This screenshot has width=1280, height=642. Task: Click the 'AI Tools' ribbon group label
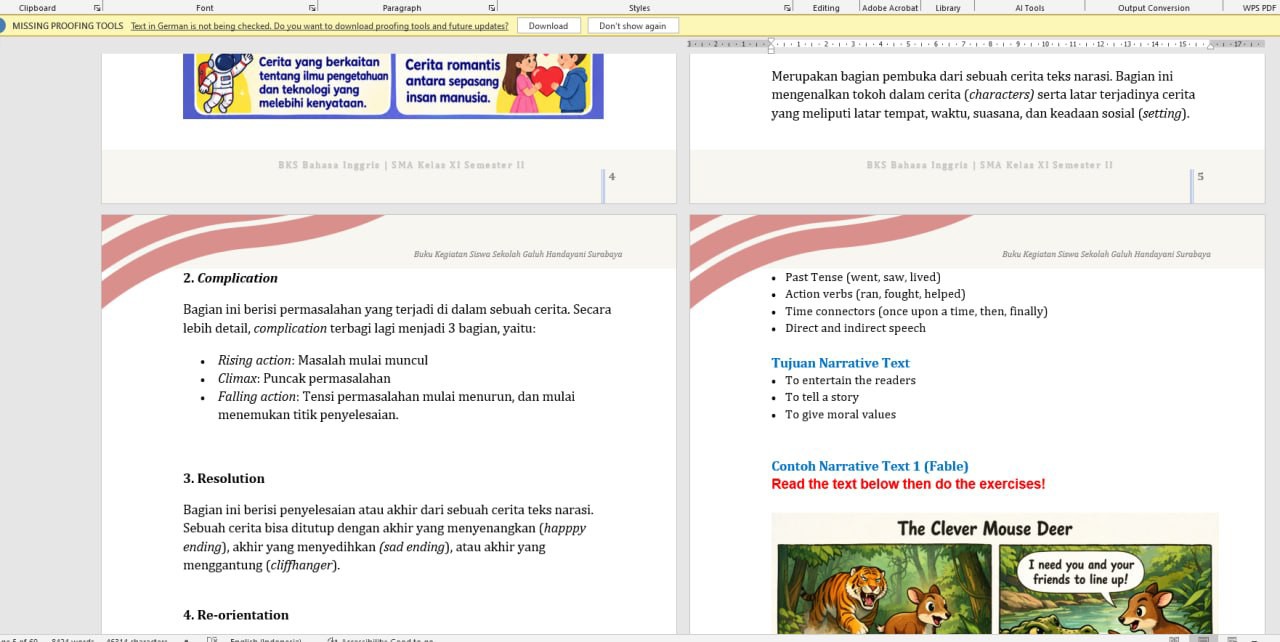point(1029,8)
